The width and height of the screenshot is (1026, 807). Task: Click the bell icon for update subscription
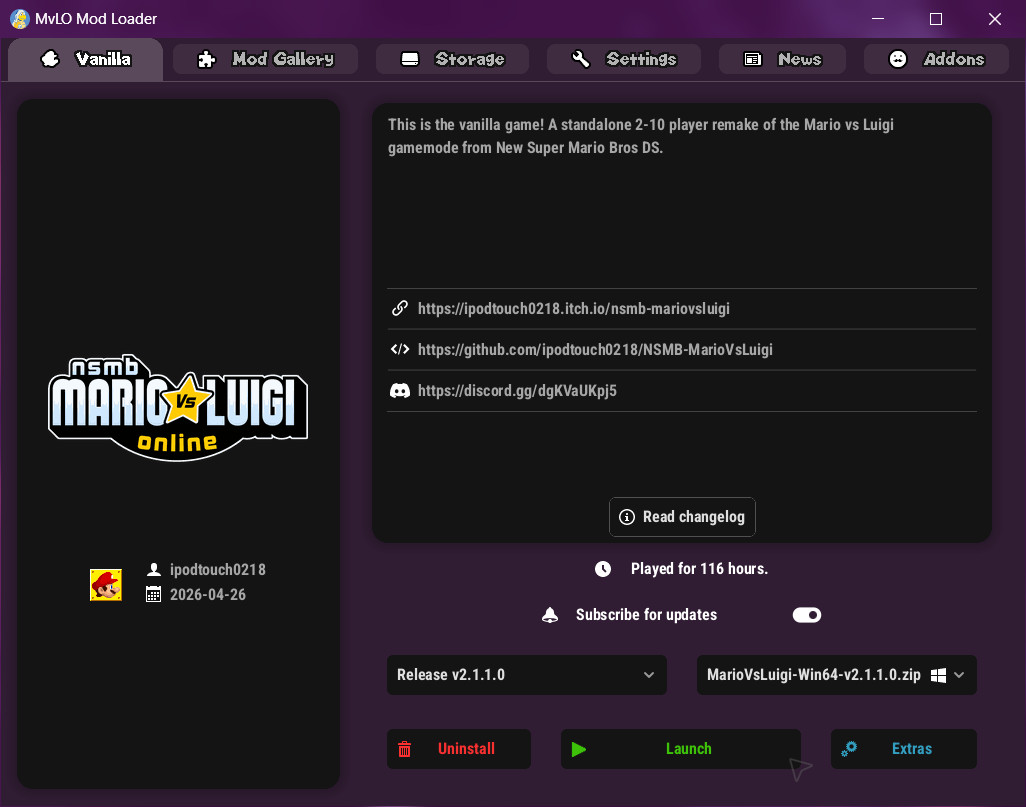550,615
